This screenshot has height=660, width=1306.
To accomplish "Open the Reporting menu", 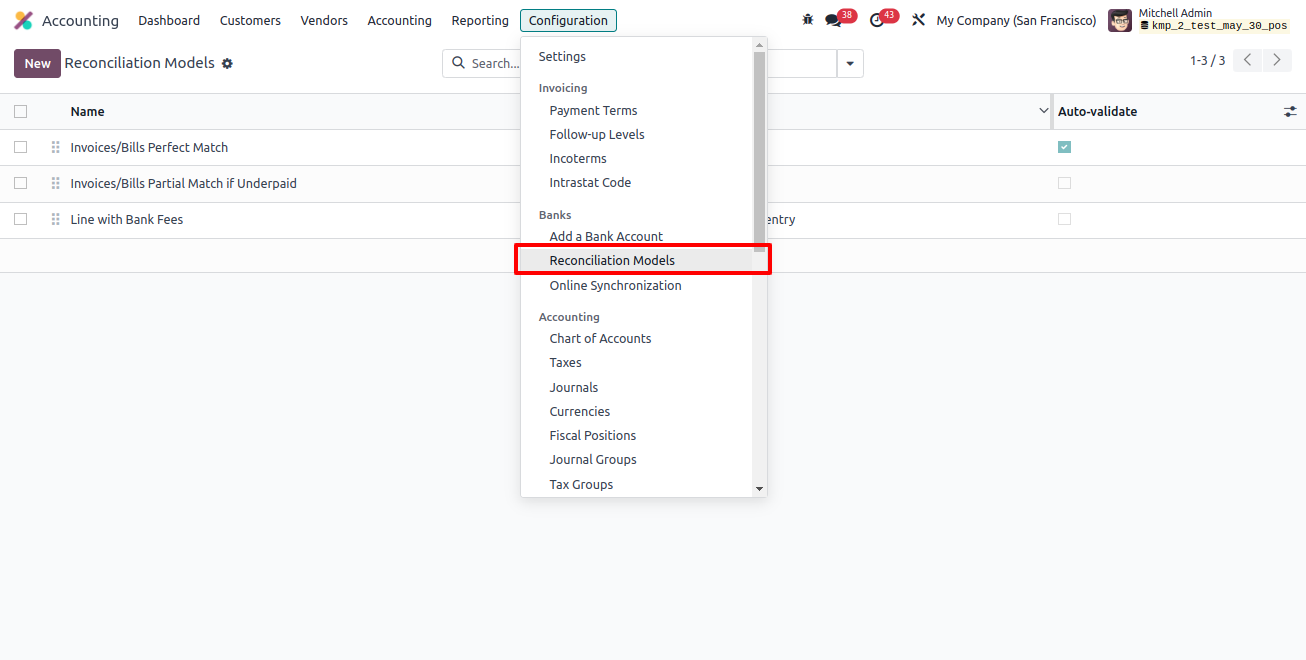I will [480, 20].
